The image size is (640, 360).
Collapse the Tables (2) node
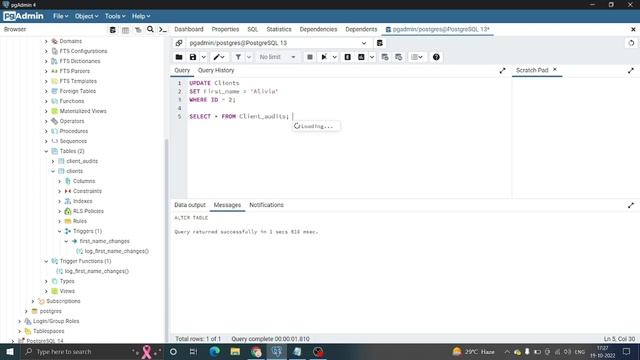point(46,151)
